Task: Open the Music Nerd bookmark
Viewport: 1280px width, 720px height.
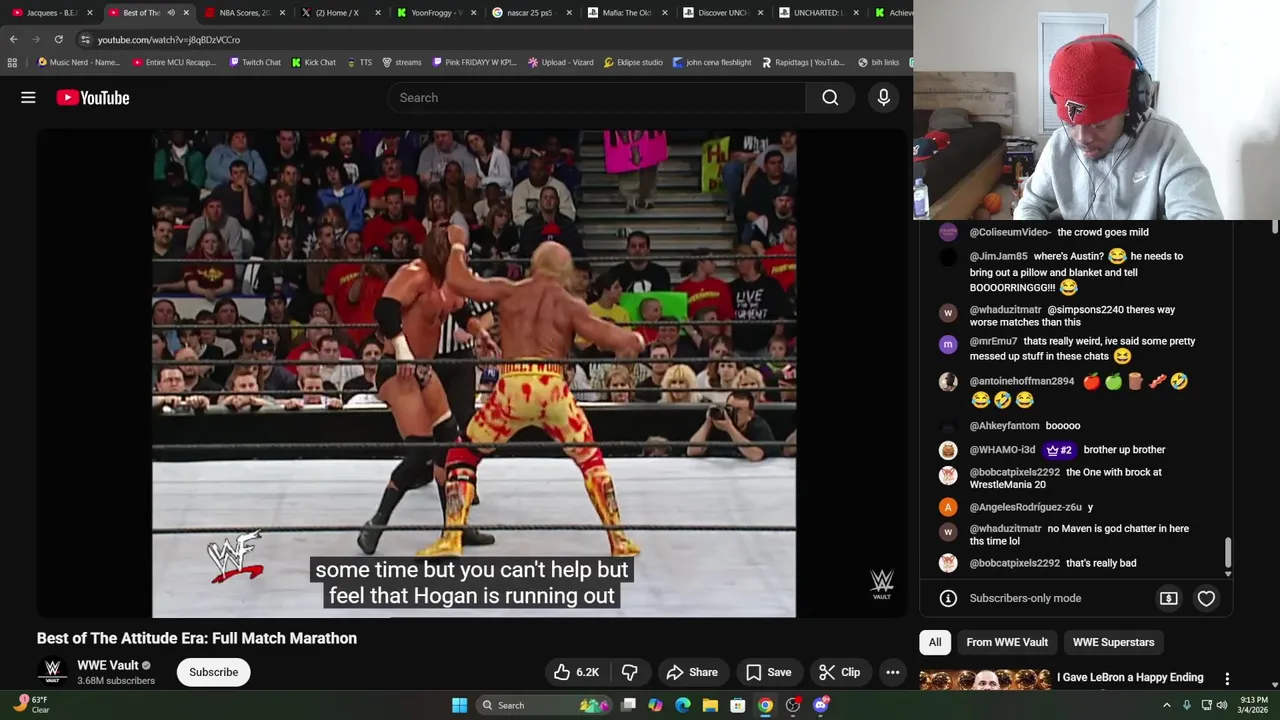Action: point(79,62)
